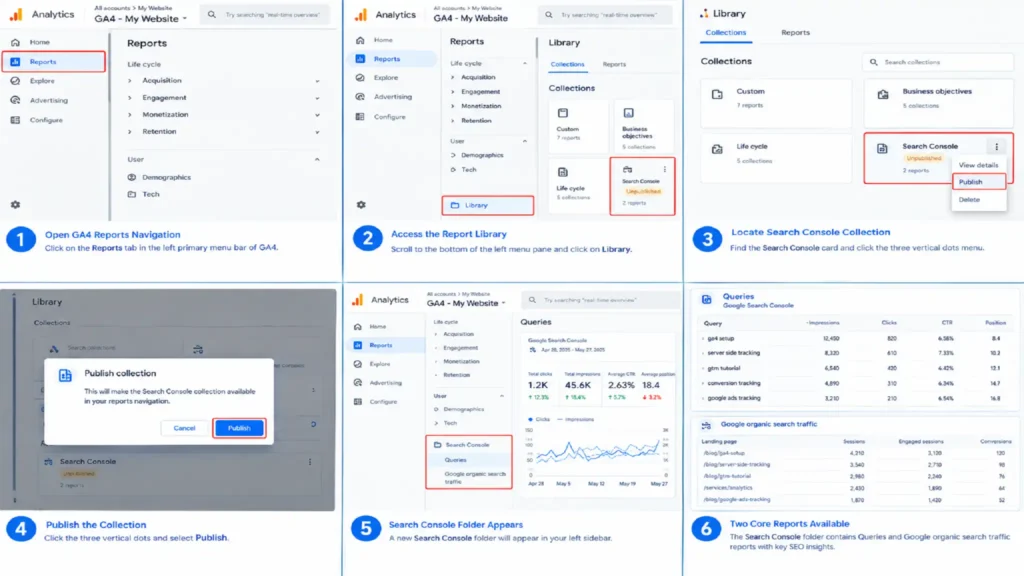1024x576 pixels.
Task: Switch to the Collections tab in step 2 Library
Action: tap(568, 64)
